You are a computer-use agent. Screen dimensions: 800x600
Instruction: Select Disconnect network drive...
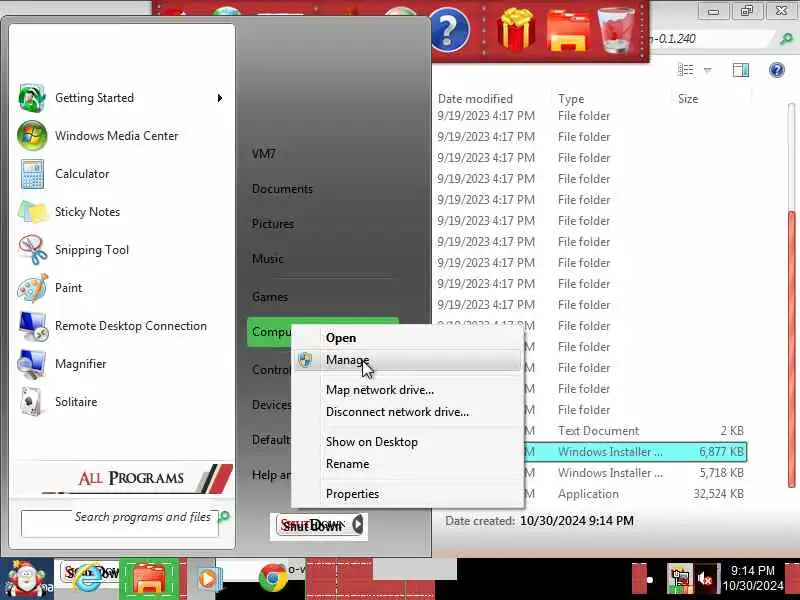click(x=397, y=412)
